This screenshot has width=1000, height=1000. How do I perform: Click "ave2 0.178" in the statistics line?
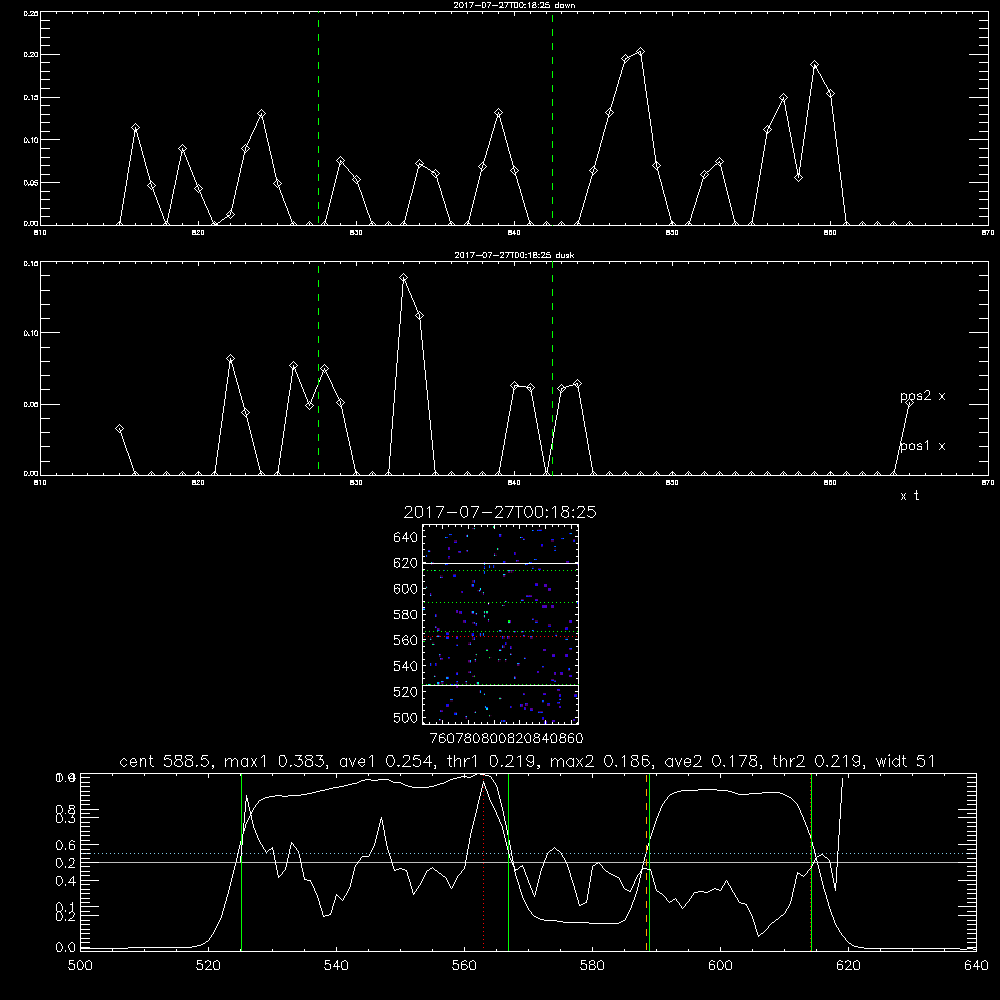[714, 761]
